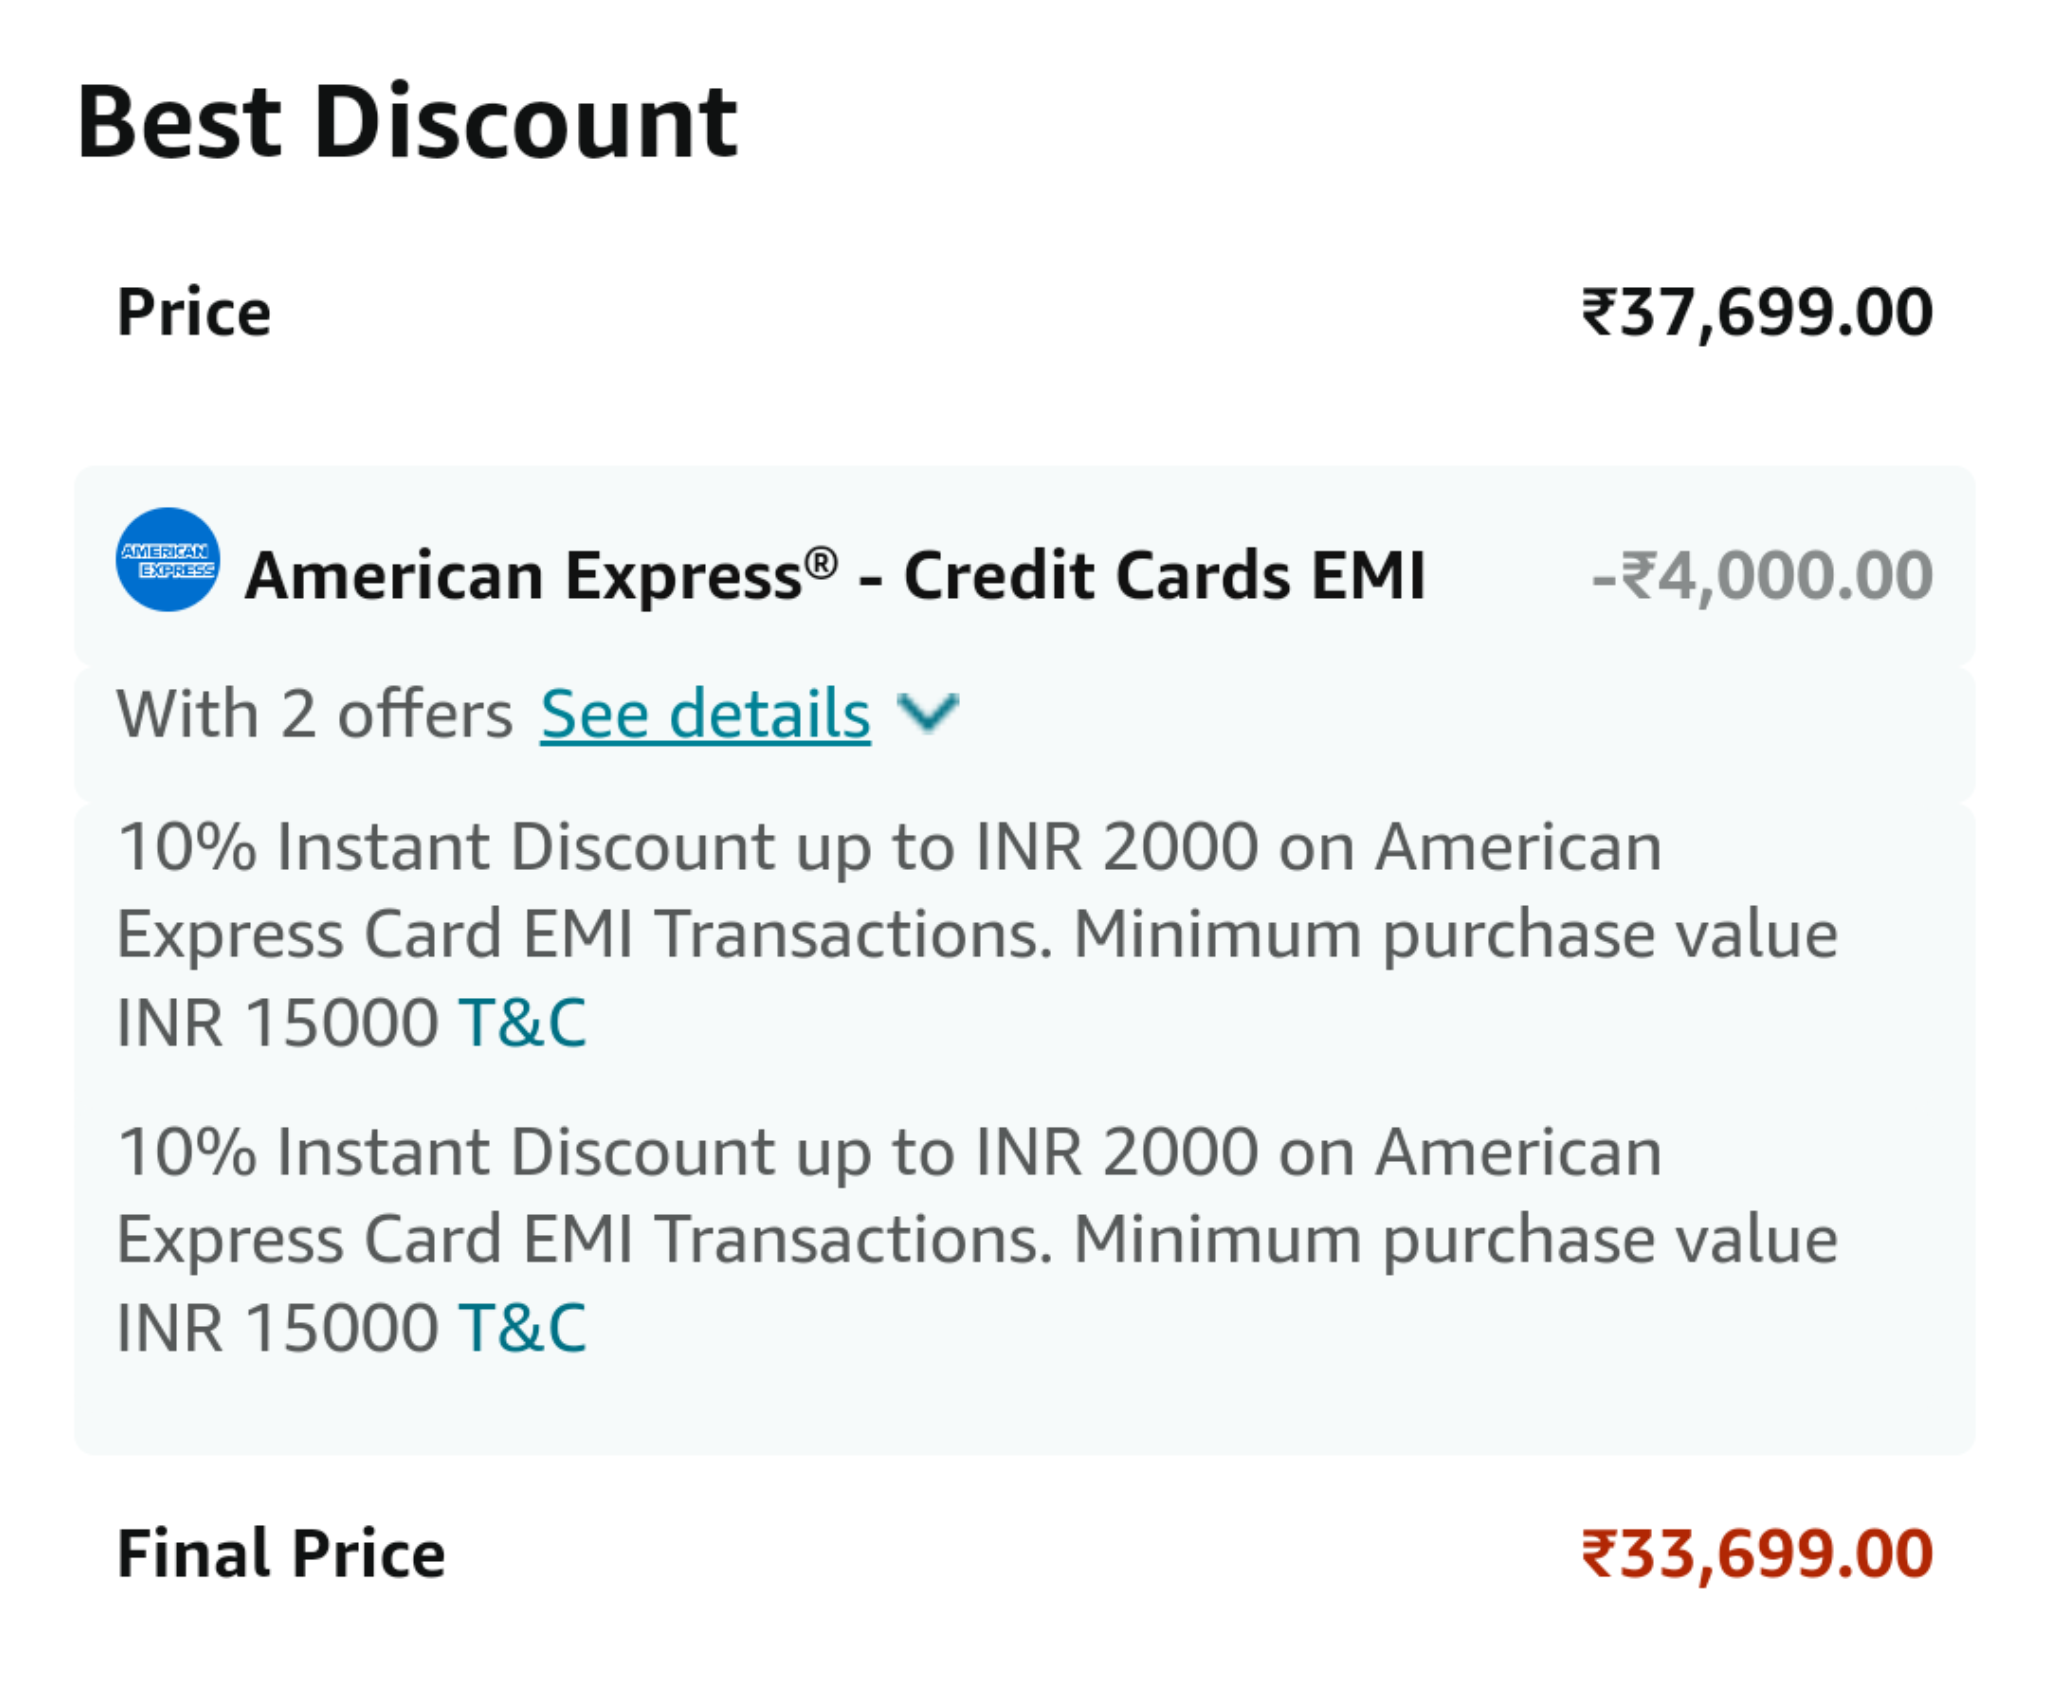Click the Best Discount heading
The height and width of the screenshot is (1681, 2048).
click(x=407, y=123)
